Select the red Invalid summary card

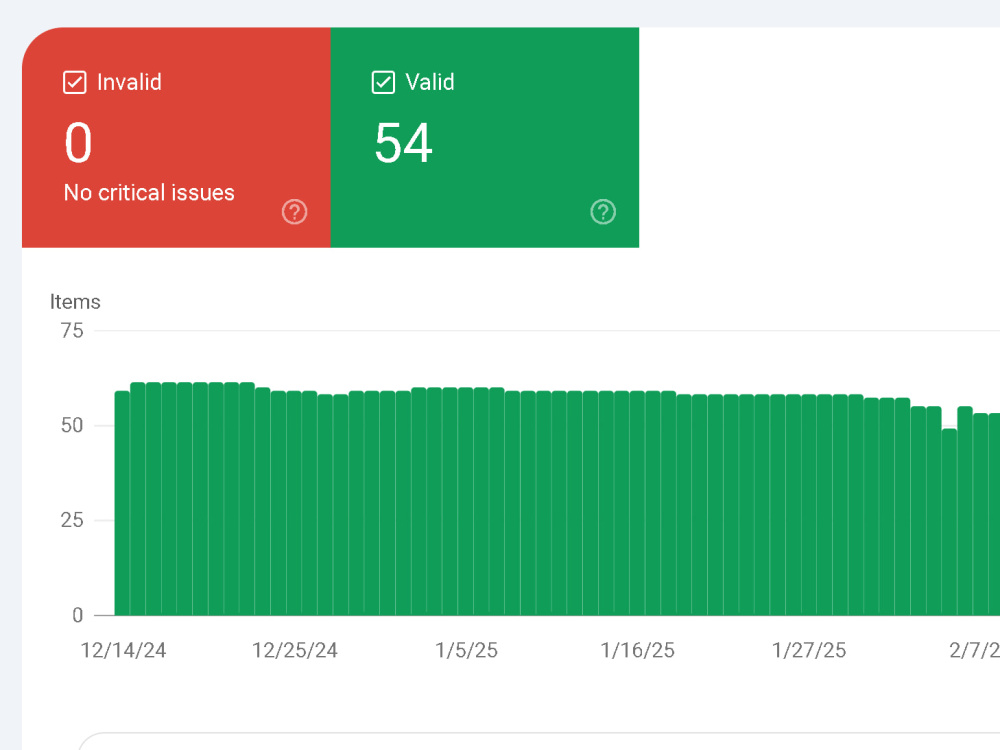[x=176, y=137]
